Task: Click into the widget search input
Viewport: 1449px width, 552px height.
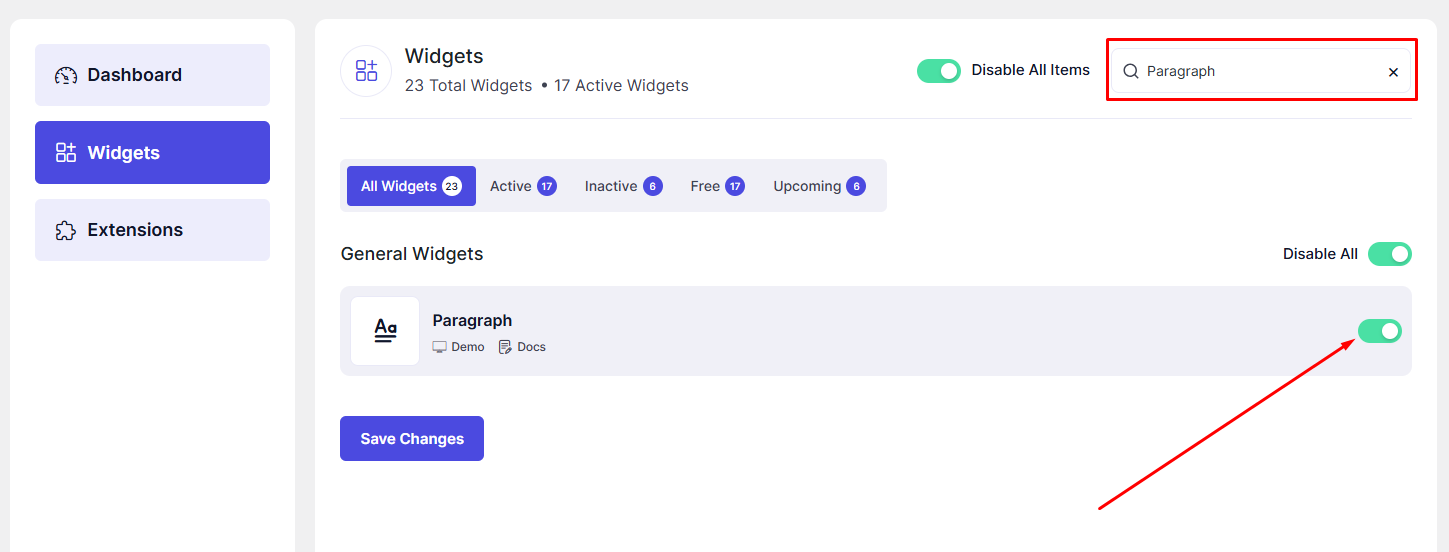Action: pyautogui.click(x=1260, y=72)
